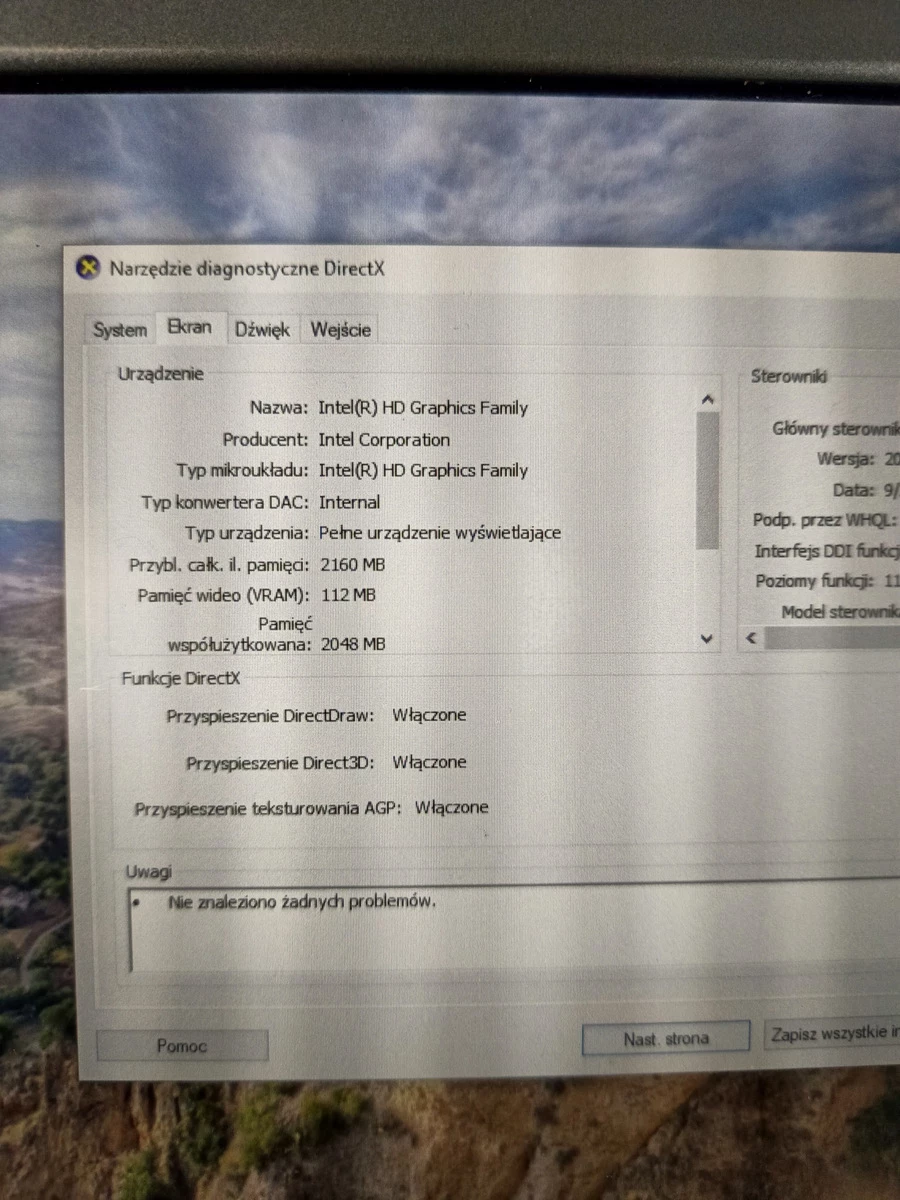900x1200 pixels.
Task: Click Typ mikroukładu value Intel(R) HD Graphics Family
Action: (423, 470)
